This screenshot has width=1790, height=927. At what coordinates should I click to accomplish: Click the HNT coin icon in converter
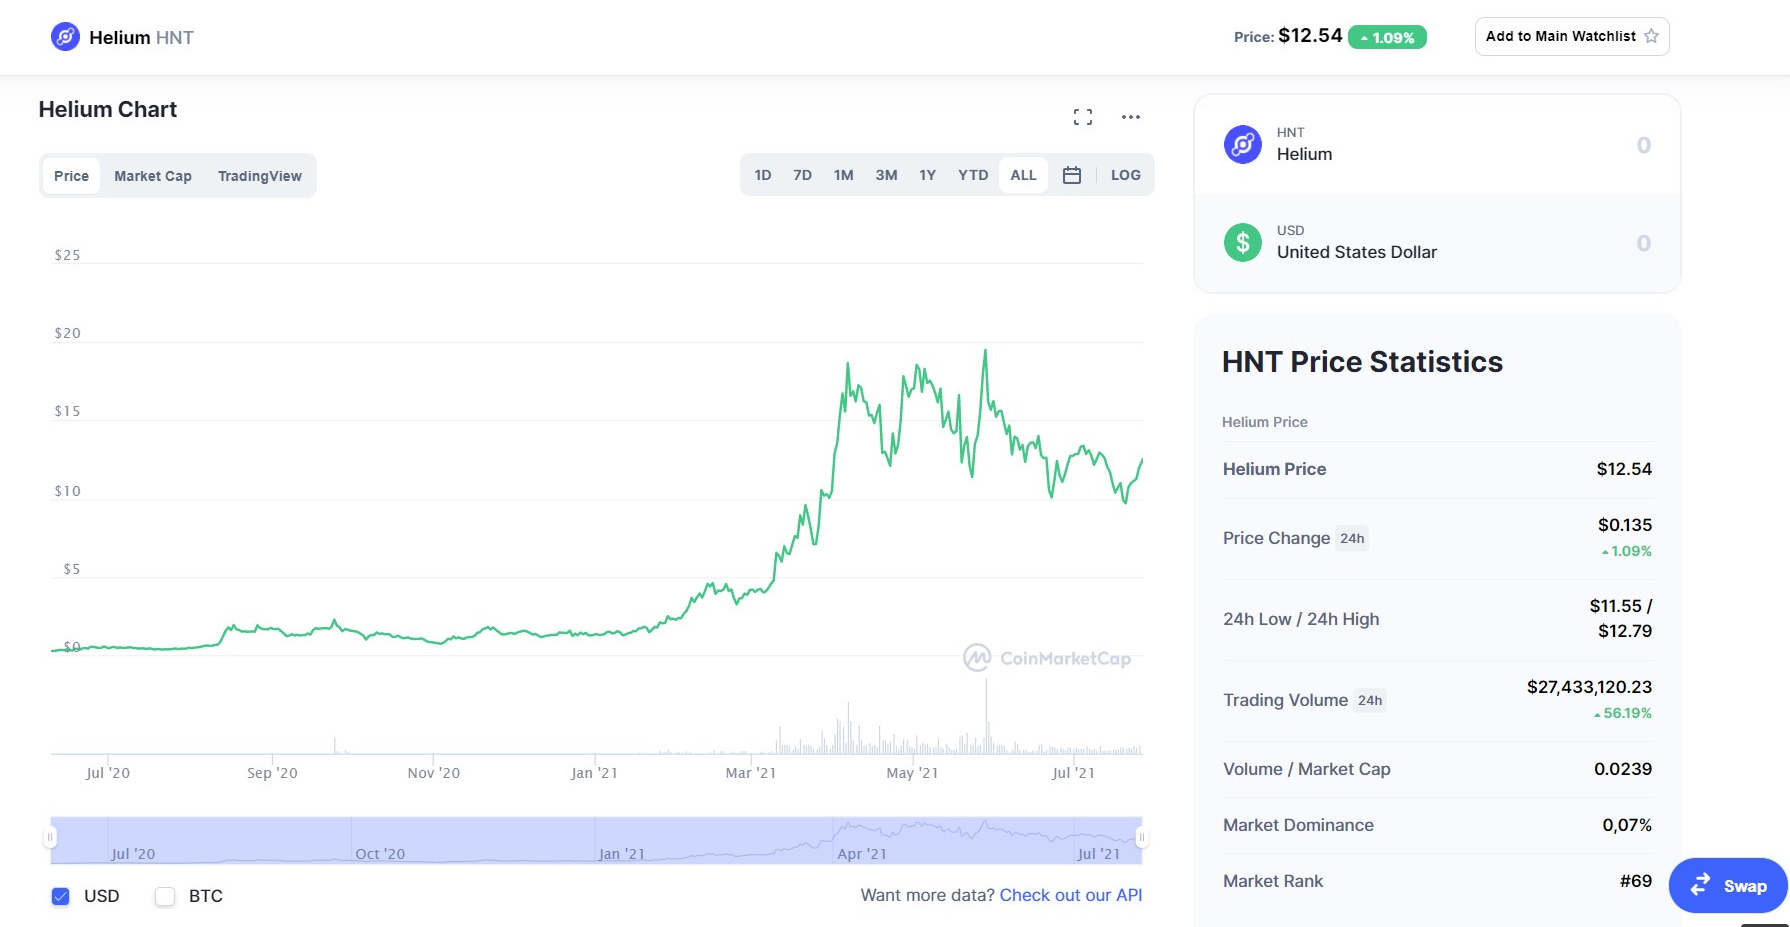click(x=1242, y=144)
